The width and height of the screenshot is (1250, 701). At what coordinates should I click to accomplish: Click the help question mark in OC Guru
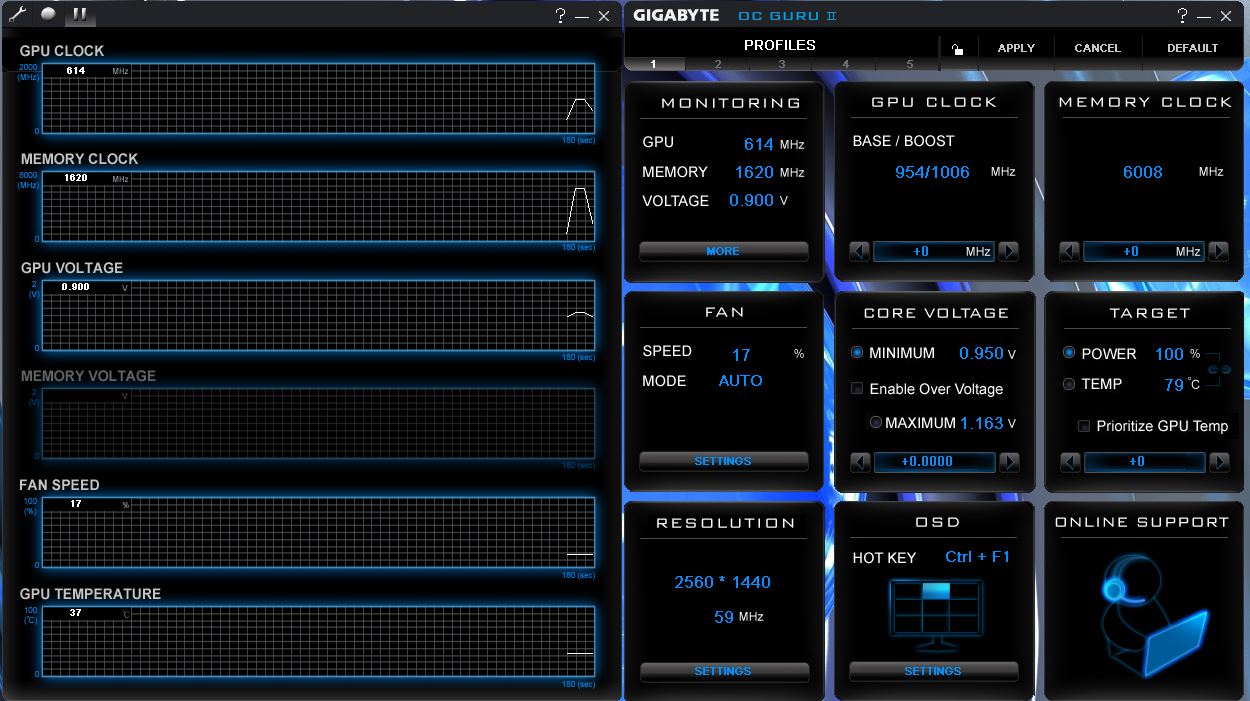tap(1183, 15)
